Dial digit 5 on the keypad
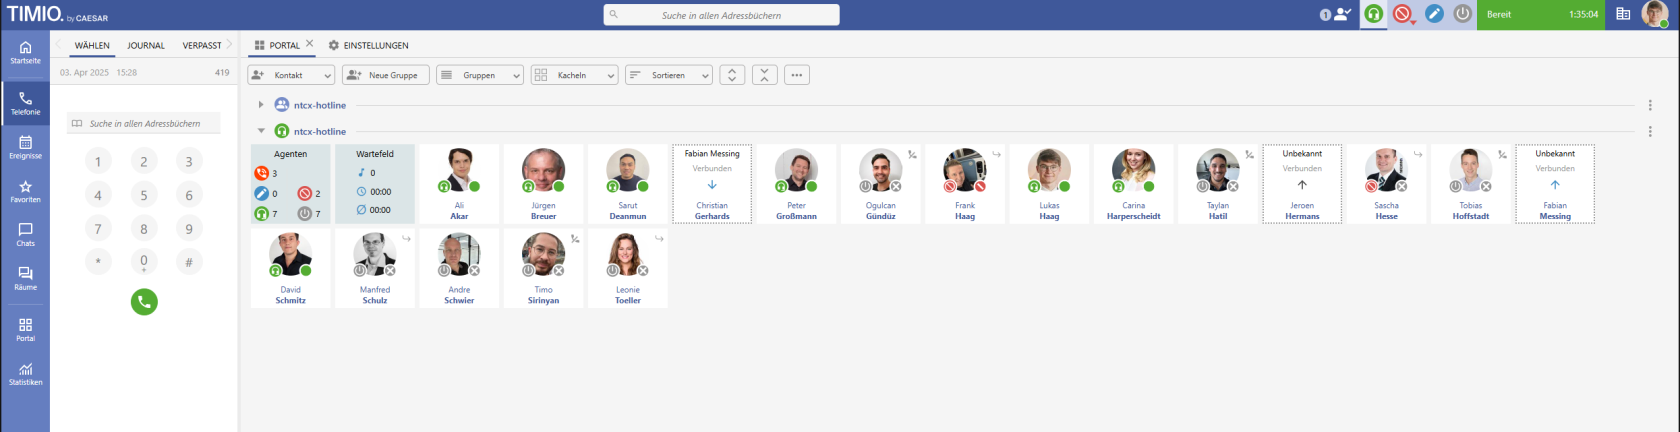Viewport: 1680px width, 432px height. click(x=144, y=195)
